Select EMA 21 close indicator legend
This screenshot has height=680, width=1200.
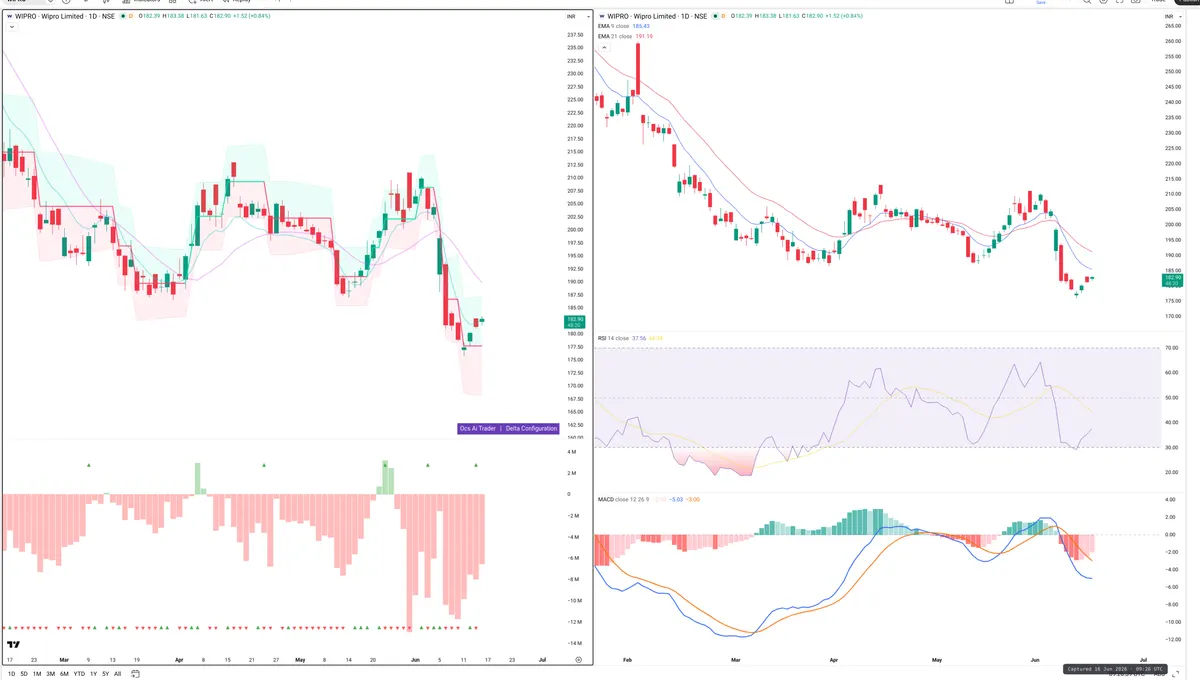tap(616, 36)
